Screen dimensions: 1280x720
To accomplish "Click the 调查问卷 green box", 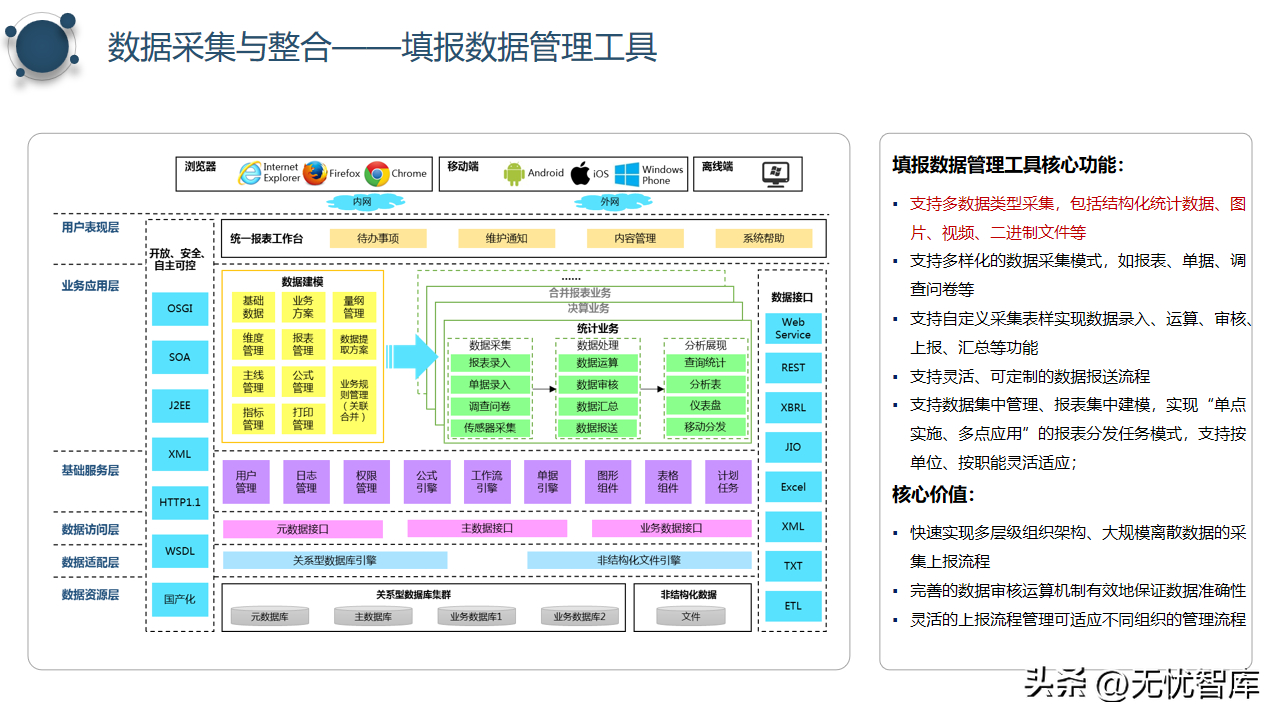I will click(x=489, y=406).
